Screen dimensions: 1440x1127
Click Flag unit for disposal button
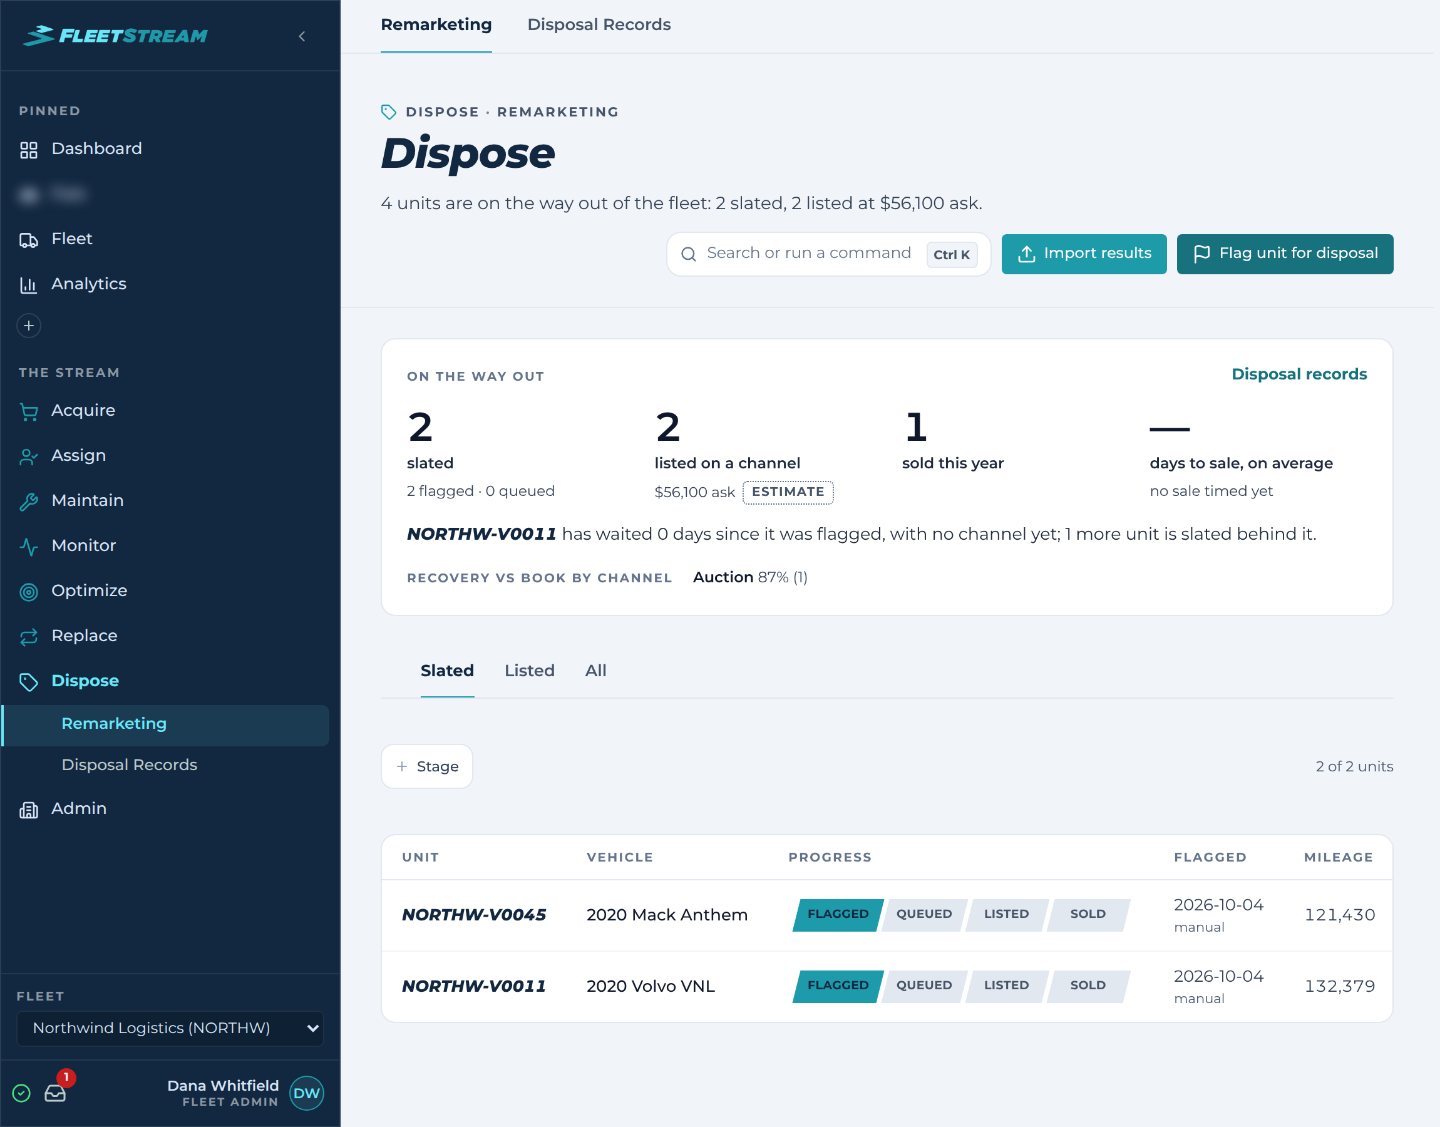1285,254
